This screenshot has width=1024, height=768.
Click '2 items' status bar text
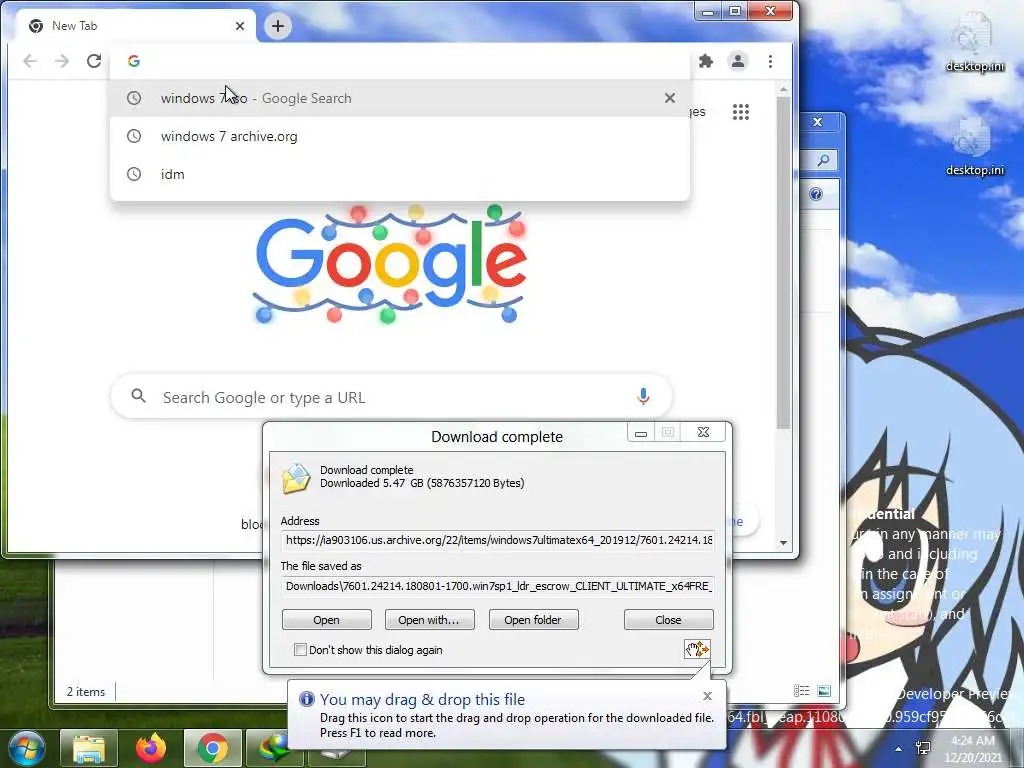click(86, 692)
